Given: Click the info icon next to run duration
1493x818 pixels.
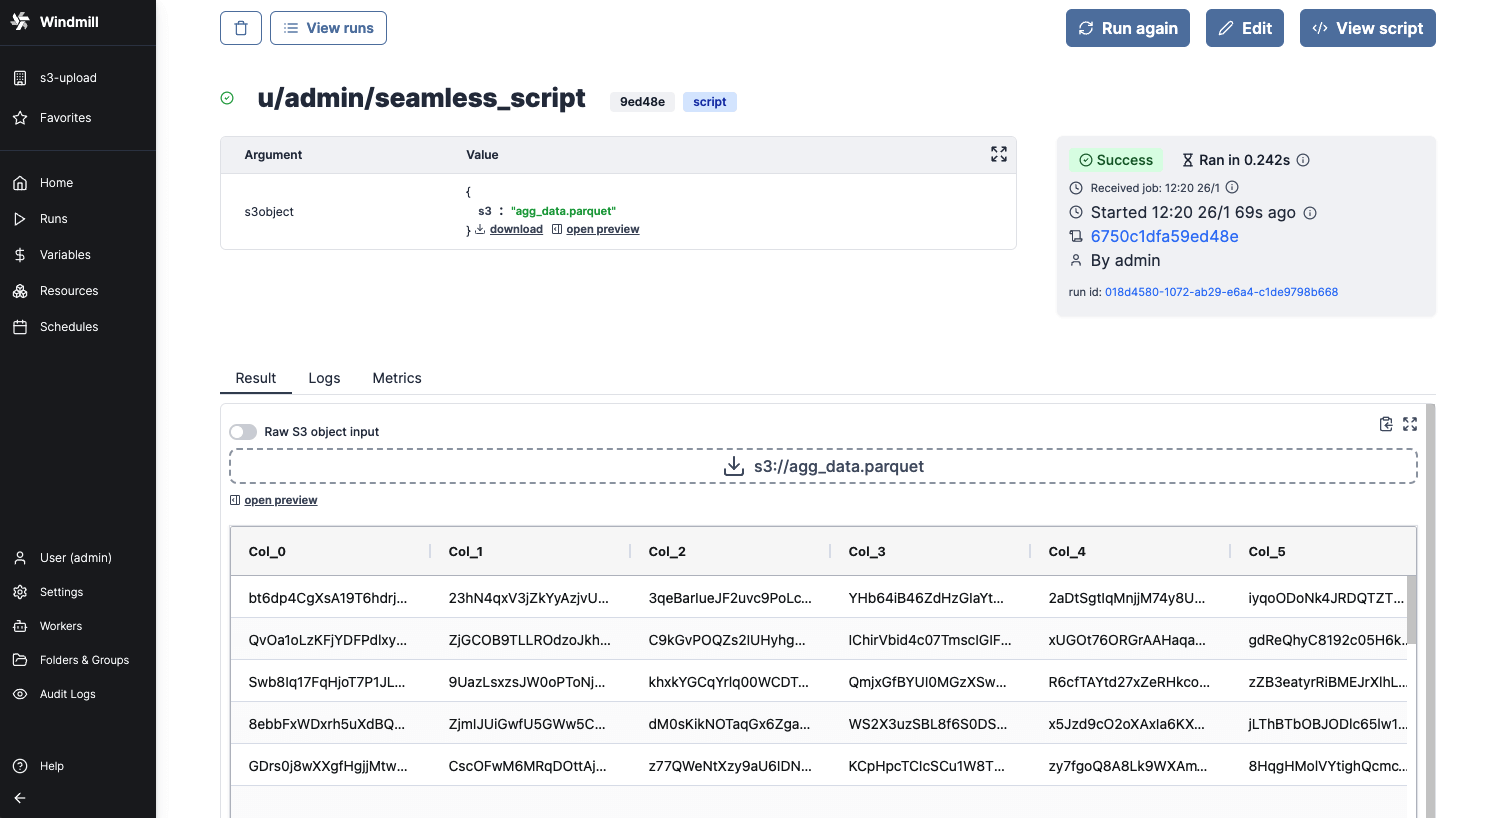Looking at the screenshot, I should pyautogui.click(x=1303, y=160).
